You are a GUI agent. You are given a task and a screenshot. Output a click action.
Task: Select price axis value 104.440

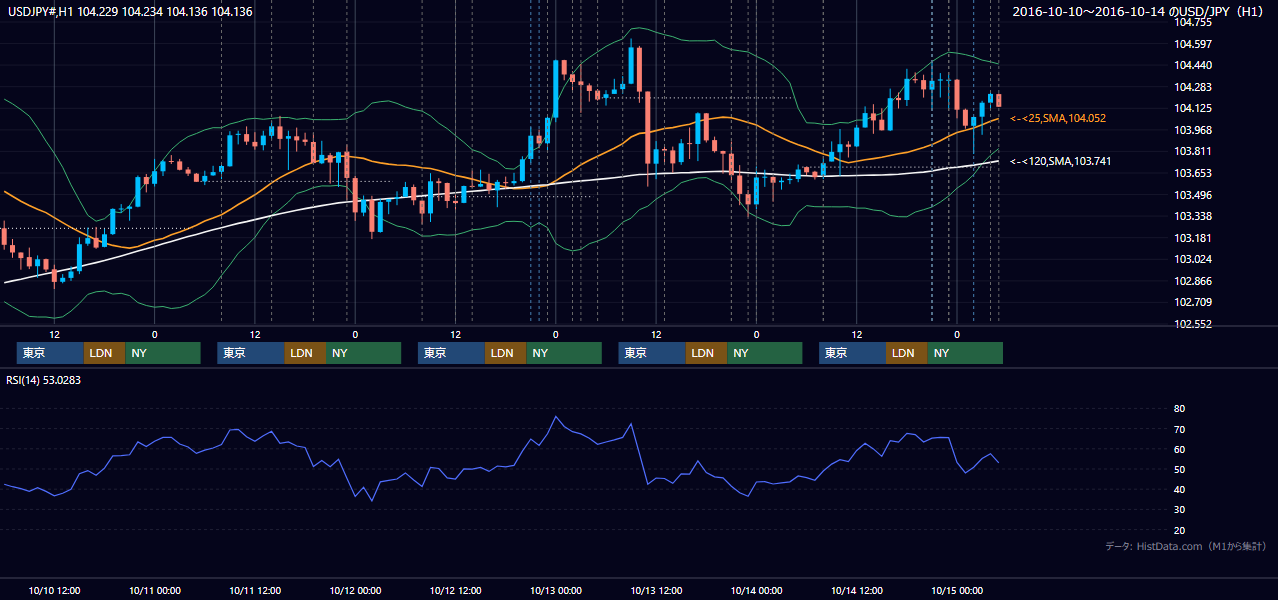coord(1193,65)
